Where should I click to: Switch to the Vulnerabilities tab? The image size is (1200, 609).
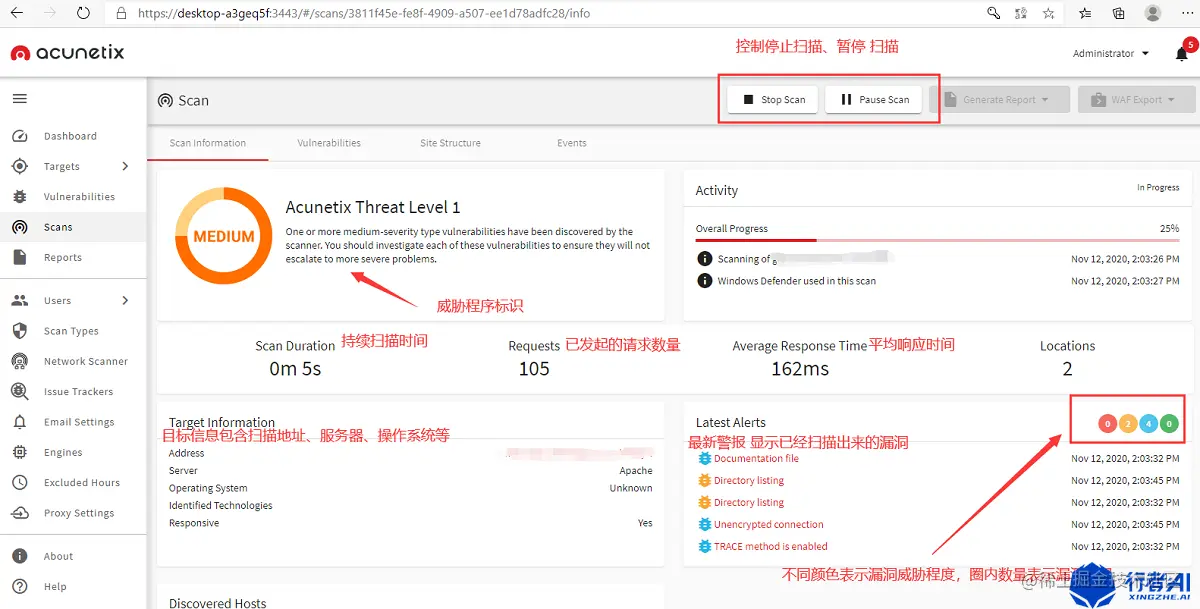[329, 143]
